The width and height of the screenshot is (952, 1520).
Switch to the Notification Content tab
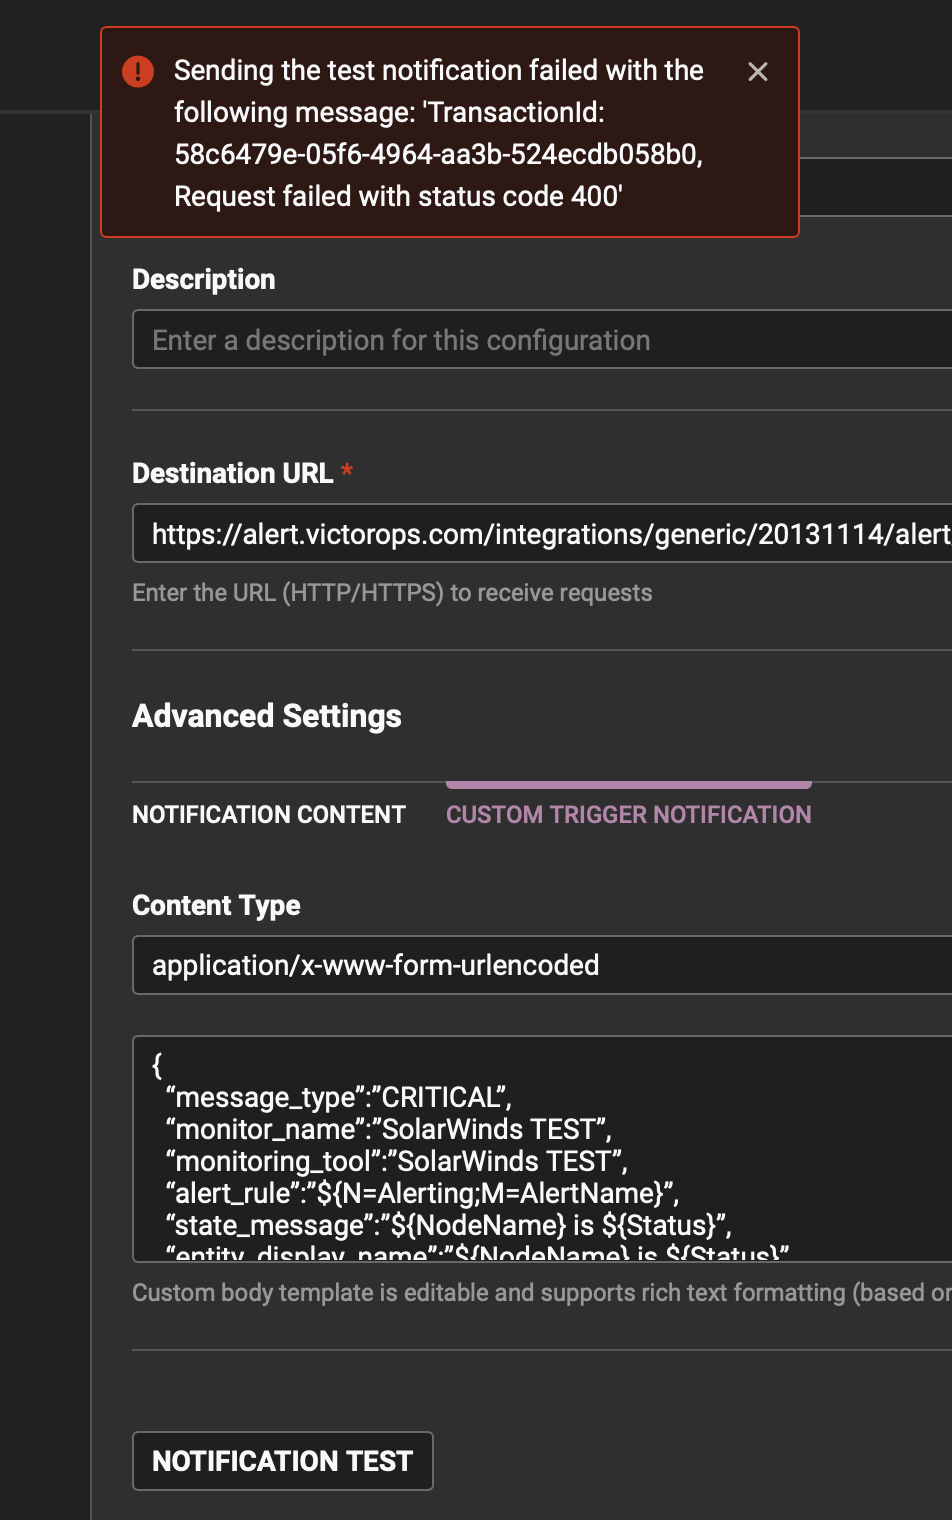click(269, 815)
